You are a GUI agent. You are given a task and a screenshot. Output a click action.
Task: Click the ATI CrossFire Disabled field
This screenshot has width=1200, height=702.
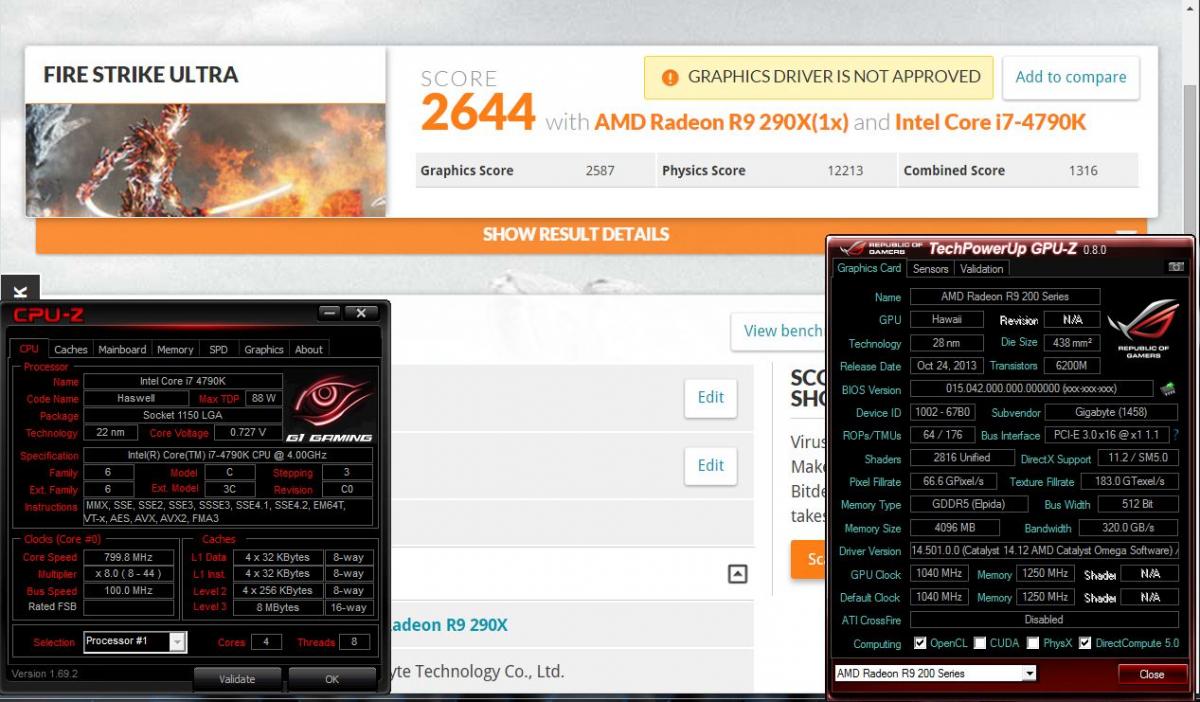click(x=1044, y=620)
